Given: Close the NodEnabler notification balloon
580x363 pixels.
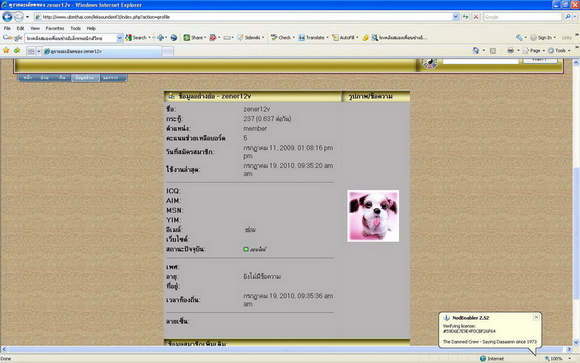Looking at the screenshot, I should [x=536, y=317].
